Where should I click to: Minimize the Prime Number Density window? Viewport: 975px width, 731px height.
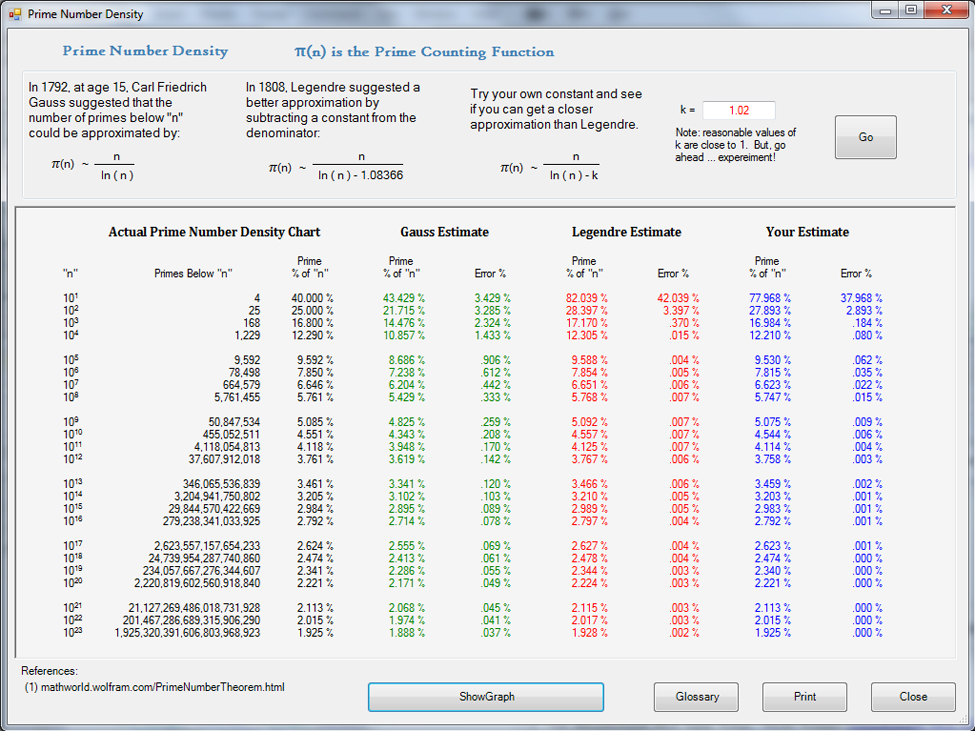point(886,11)
